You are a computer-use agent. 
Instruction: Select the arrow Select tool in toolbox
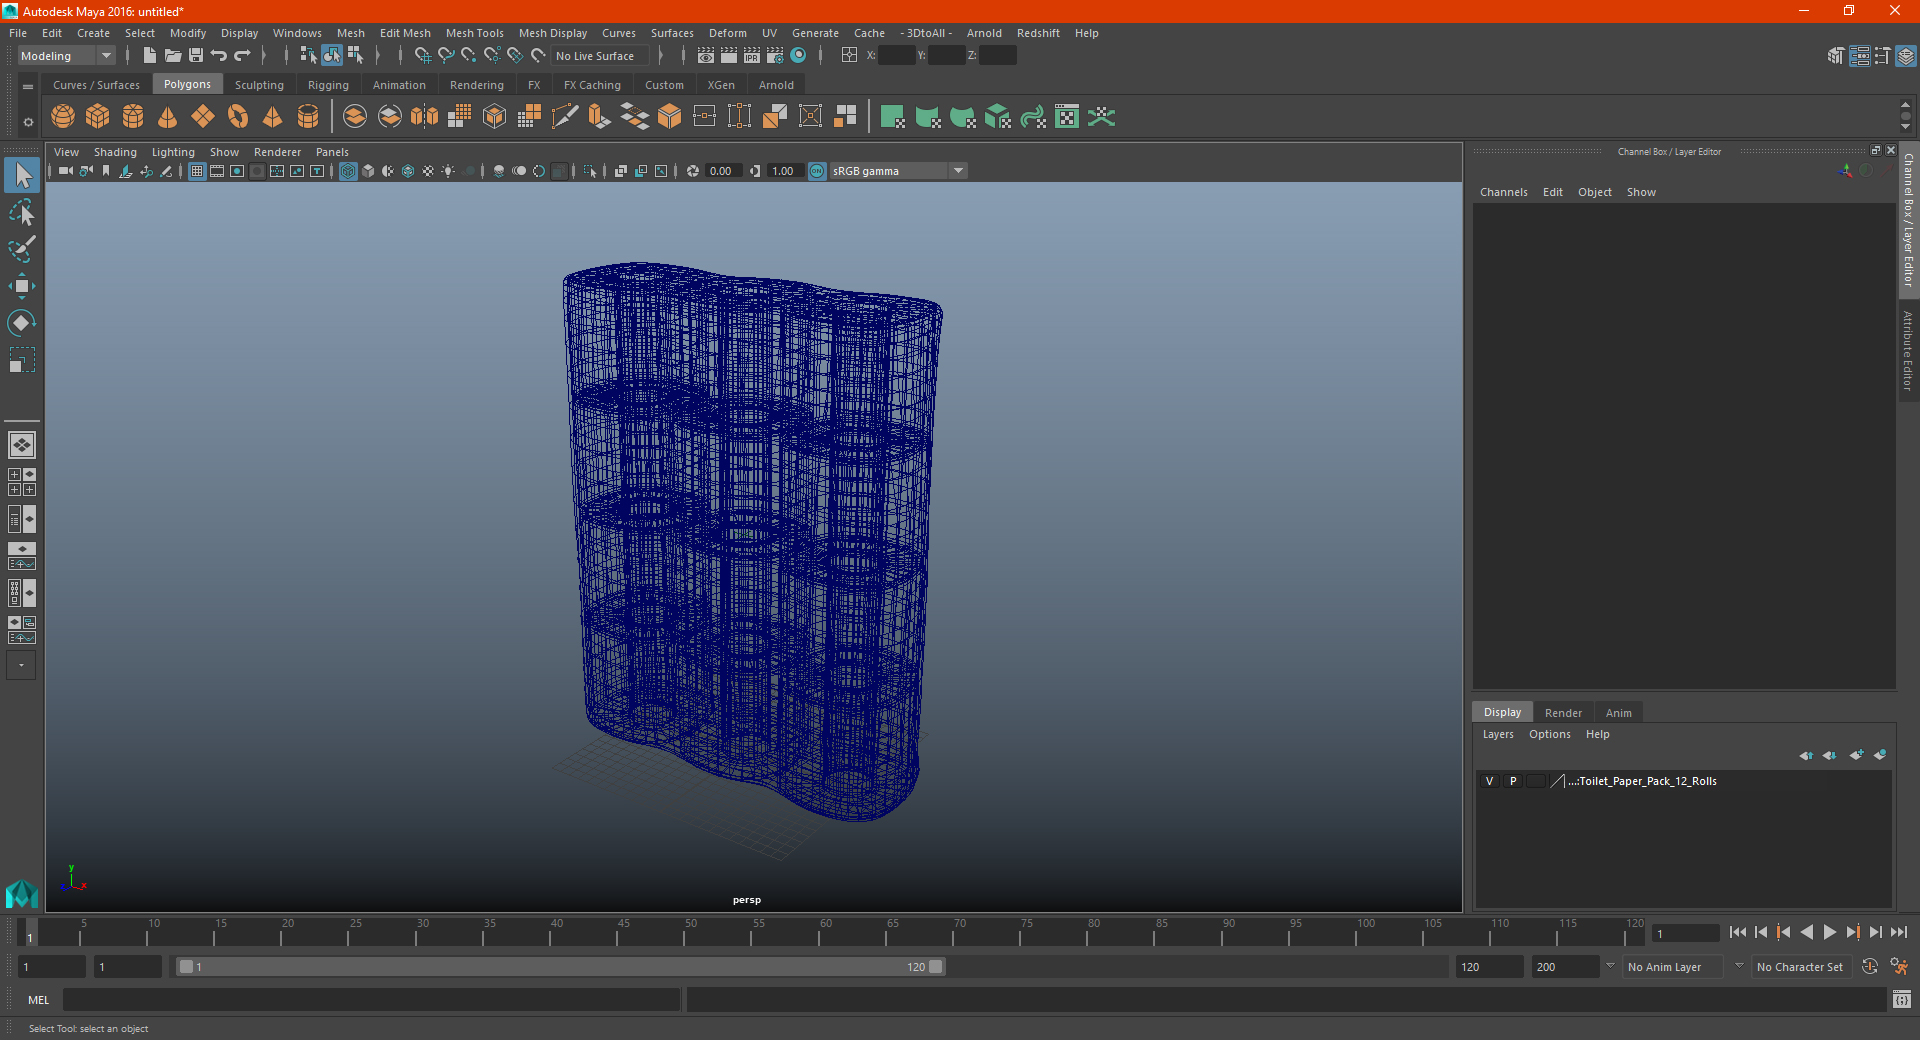coord(22,176)
